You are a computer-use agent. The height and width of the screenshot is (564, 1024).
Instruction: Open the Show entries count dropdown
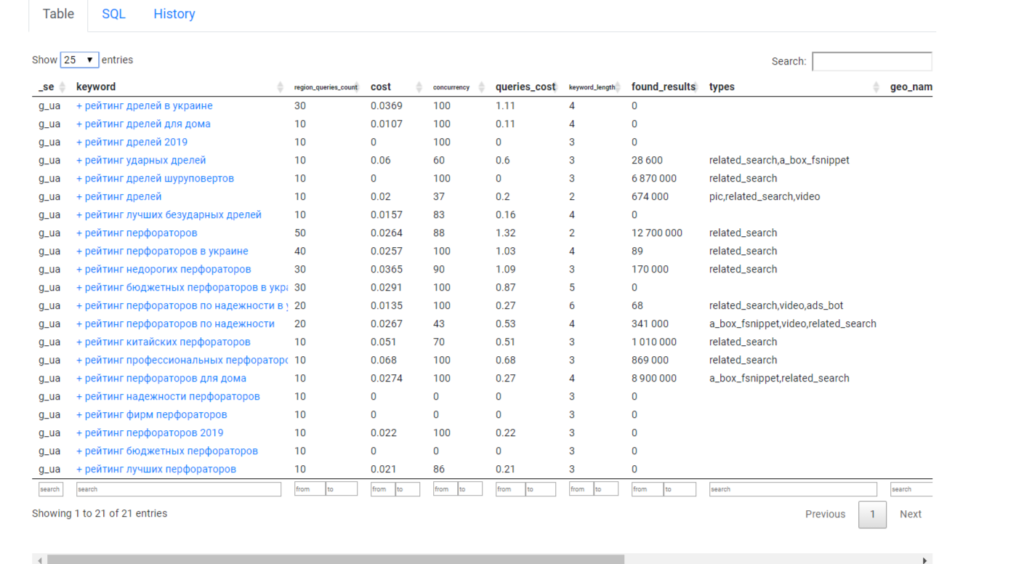click(x=79, y=60)
